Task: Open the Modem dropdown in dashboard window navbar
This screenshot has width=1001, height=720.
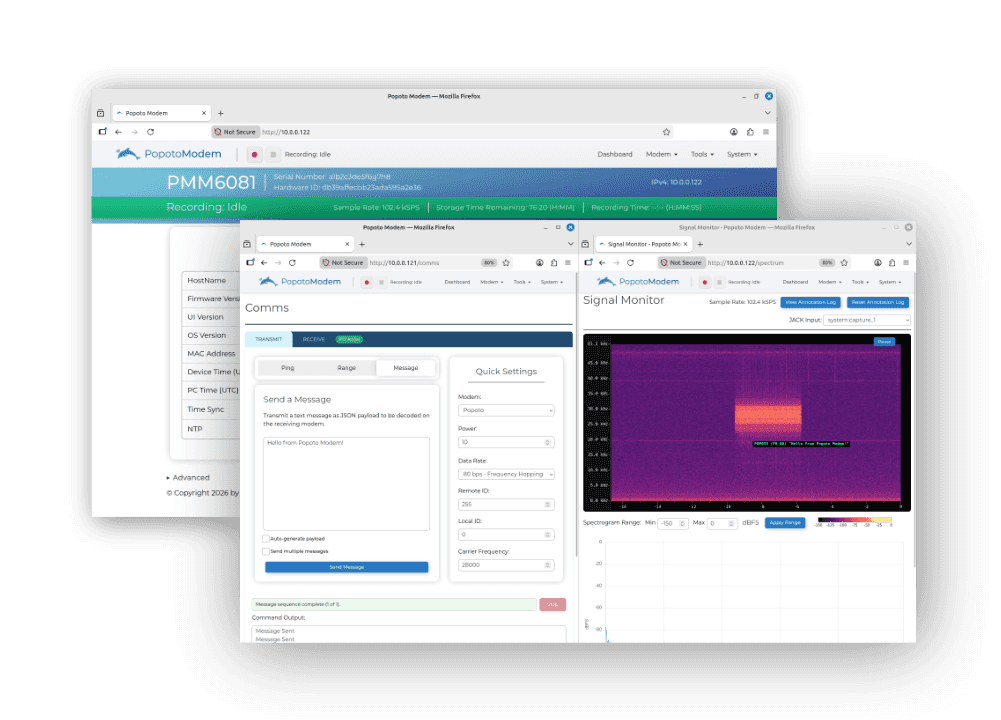Action: click(661, 154)
